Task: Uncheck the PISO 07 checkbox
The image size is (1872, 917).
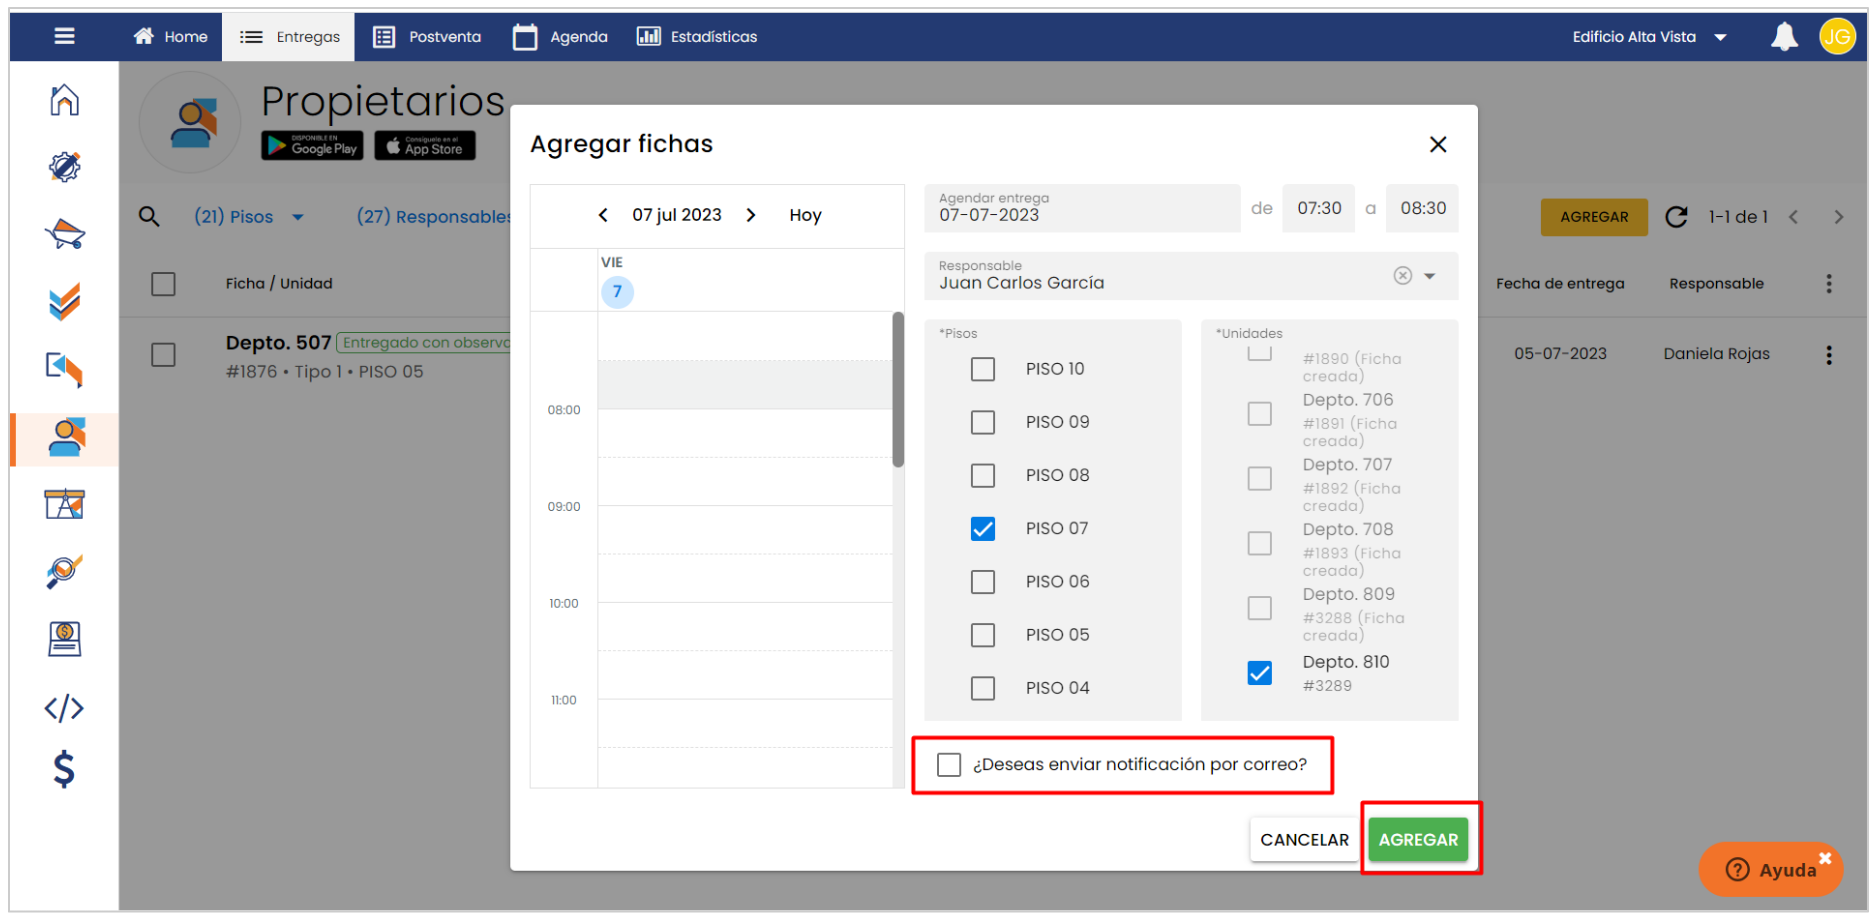Action: [x=983, y=529]
